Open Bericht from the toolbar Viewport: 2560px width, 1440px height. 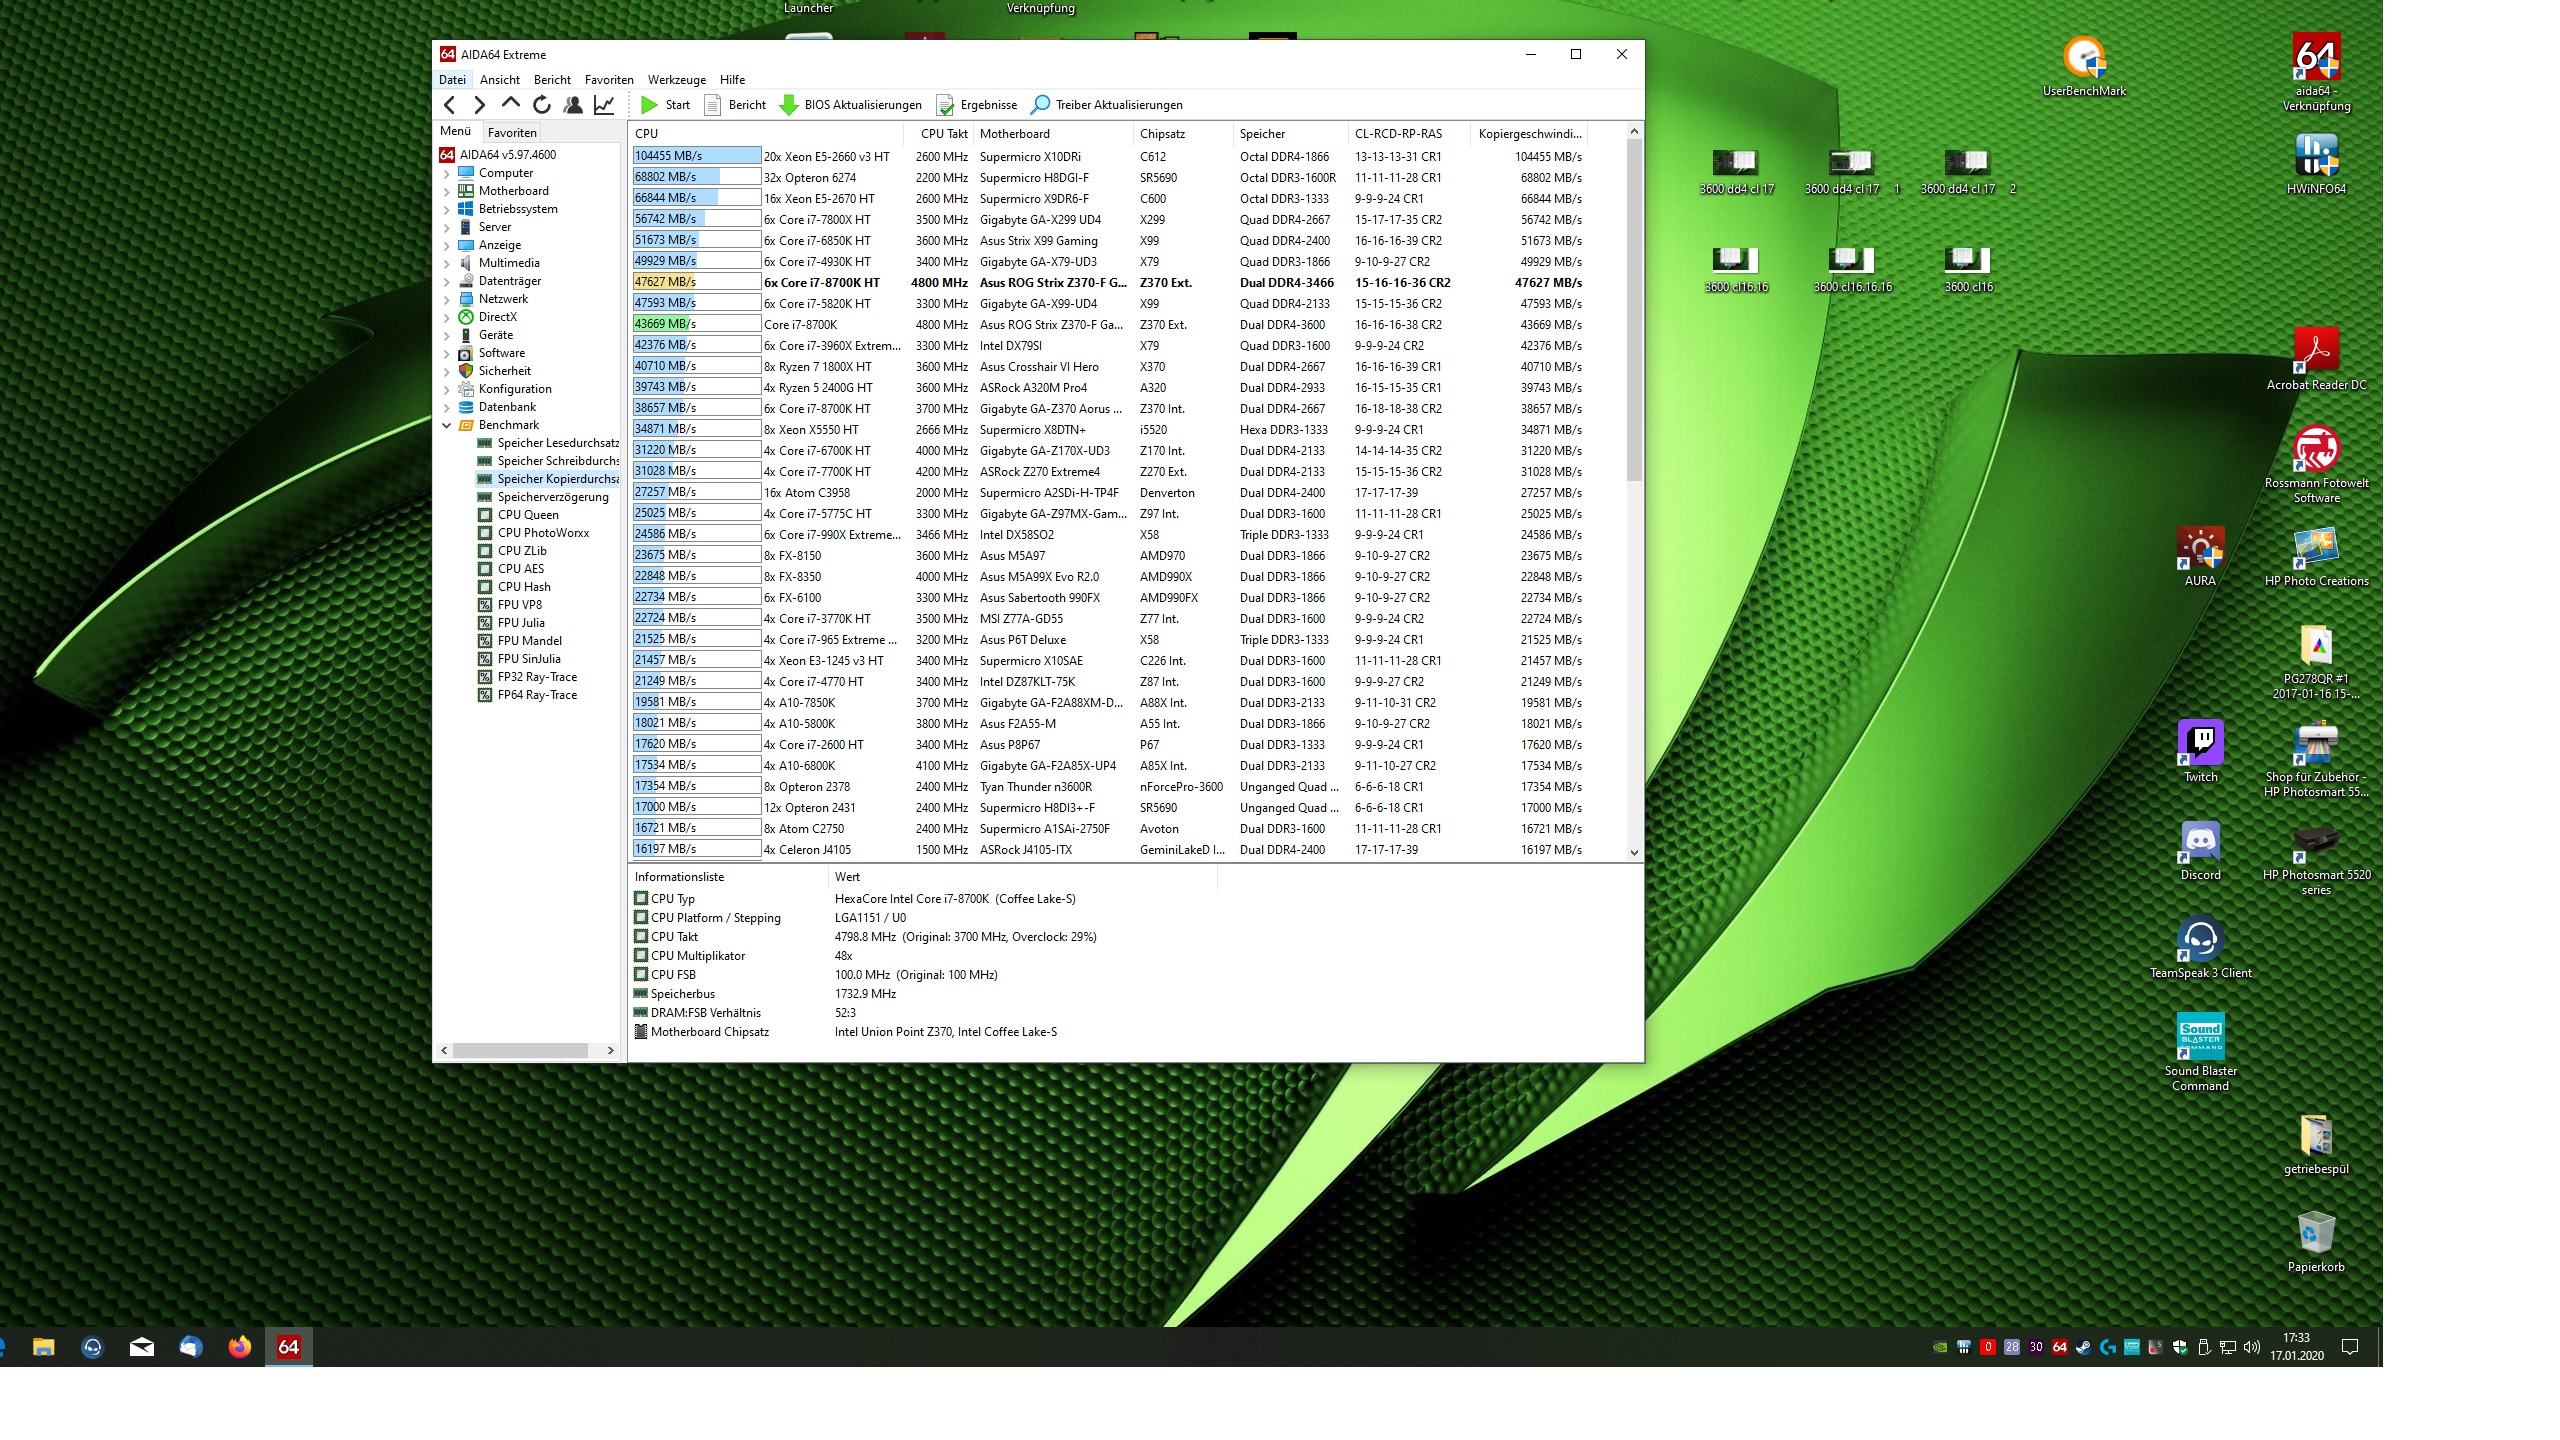(x=735, y=105)
